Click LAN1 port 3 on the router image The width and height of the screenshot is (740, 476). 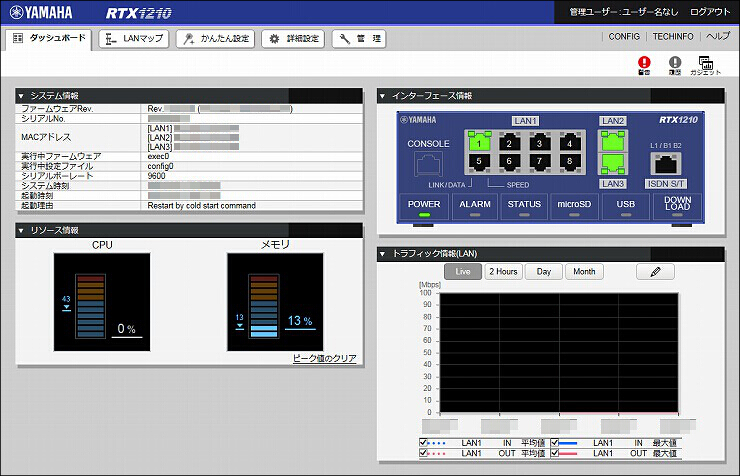pos(539,142)
